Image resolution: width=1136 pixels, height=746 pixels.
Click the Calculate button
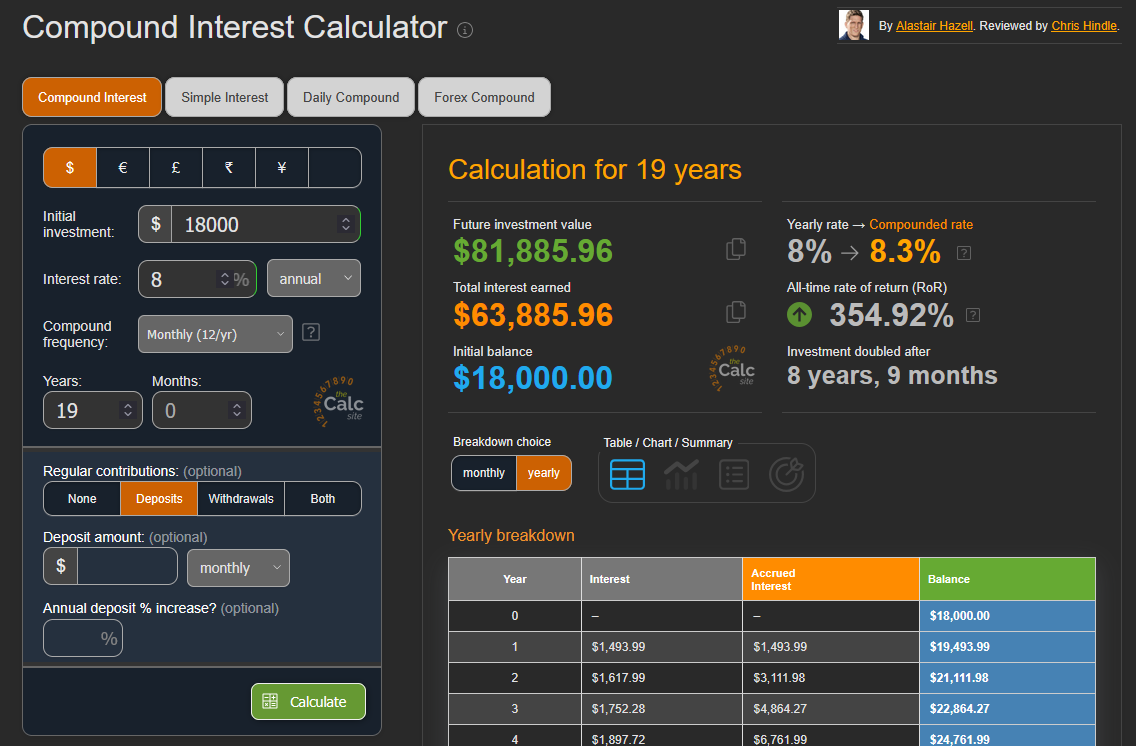coord(309,701)
